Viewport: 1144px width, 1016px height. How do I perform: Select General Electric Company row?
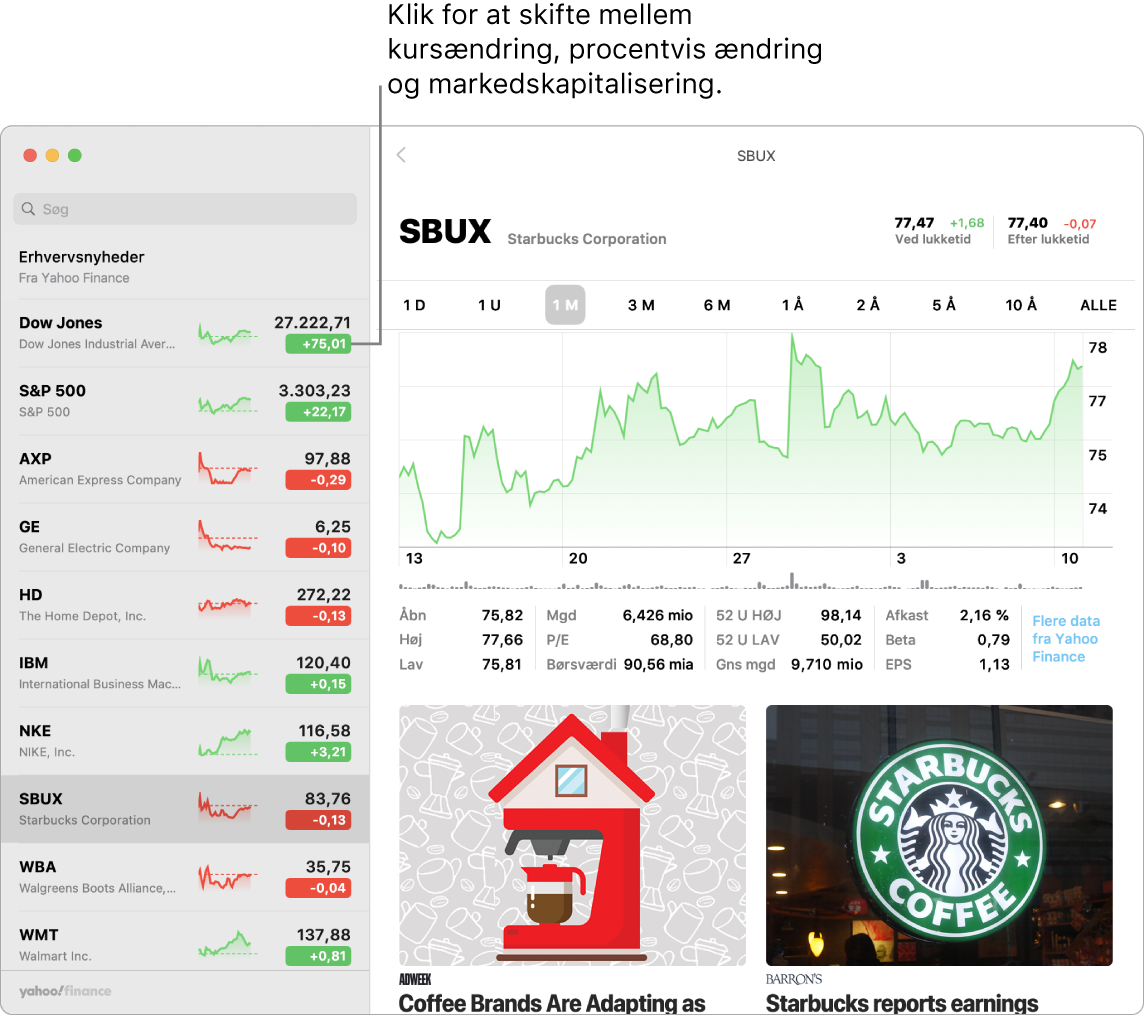tap(185, 537)
